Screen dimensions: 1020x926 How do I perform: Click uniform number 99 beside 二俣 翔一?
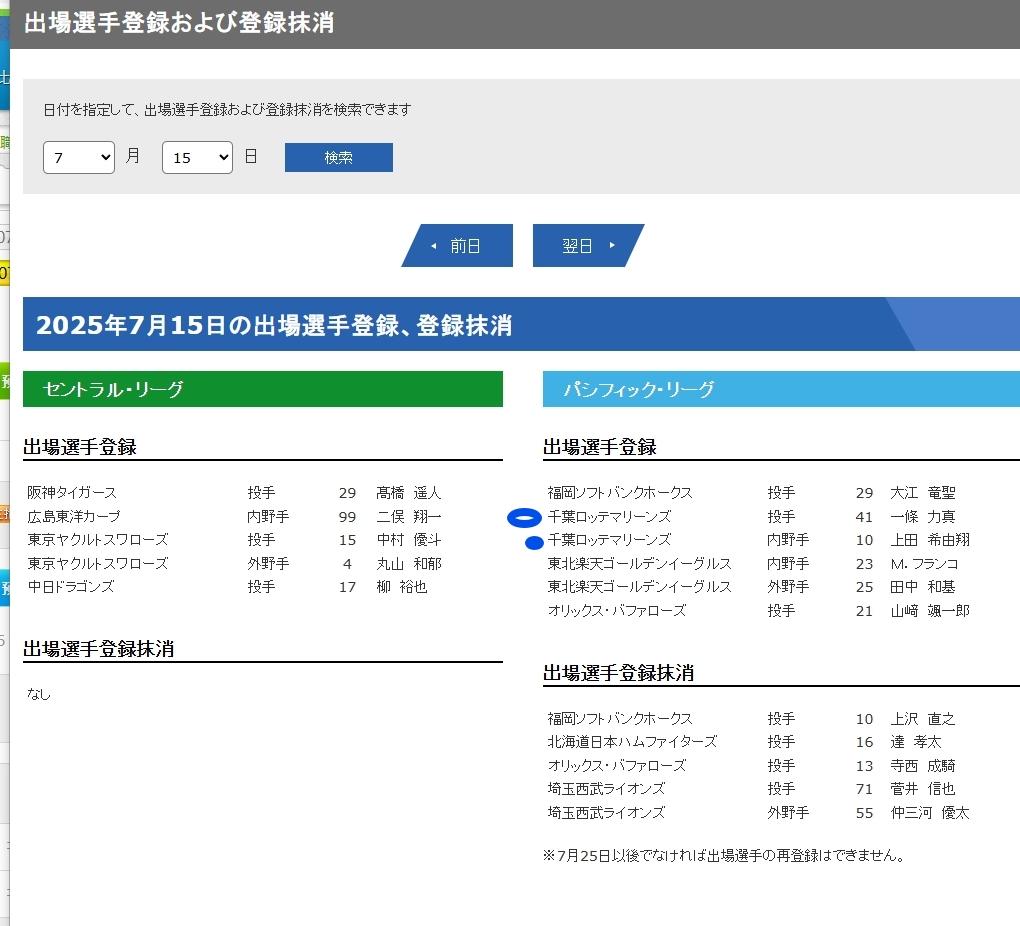click(x=347, y=517)
